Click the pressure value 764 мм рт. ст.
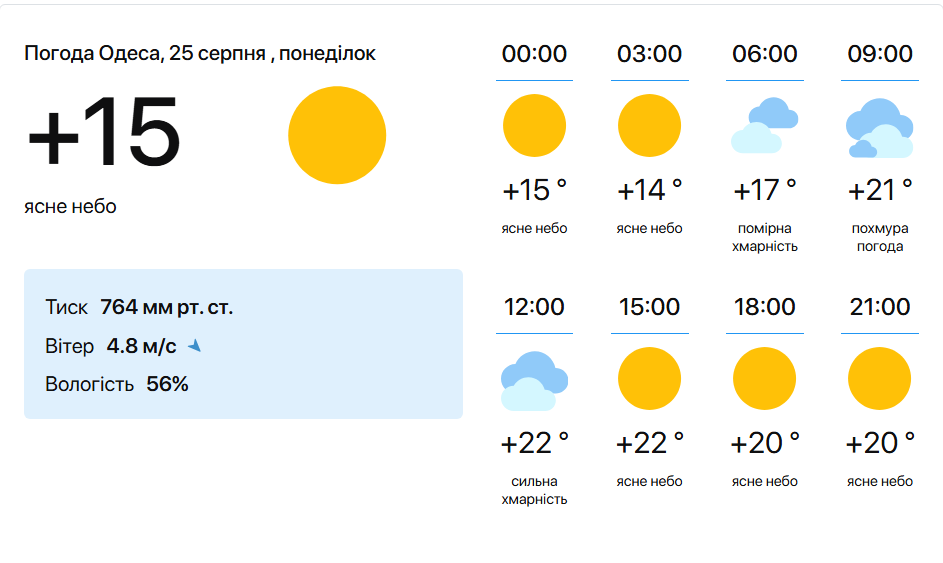This screenshot has height=563, width=943. pos(166,307)
